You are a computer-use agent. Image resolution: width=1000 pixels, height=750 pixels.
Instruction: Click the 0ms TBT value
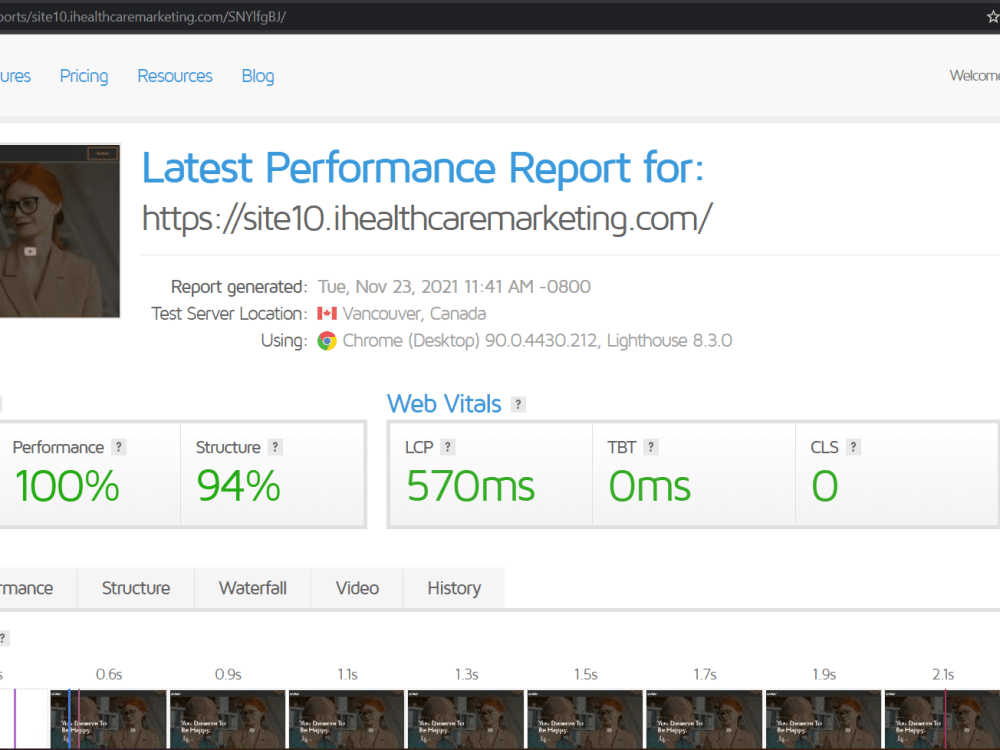pyautogui.click(x=650, y=486)
